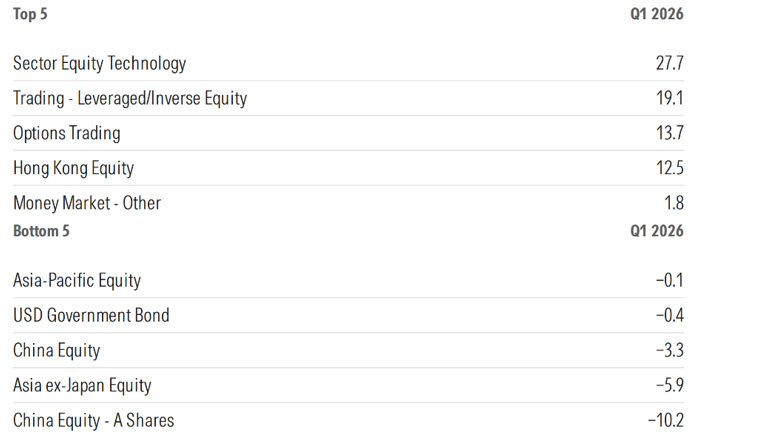This screenshot has height=442, width=758.
Task: Click the Top 5 table heading
Action: 30,14
